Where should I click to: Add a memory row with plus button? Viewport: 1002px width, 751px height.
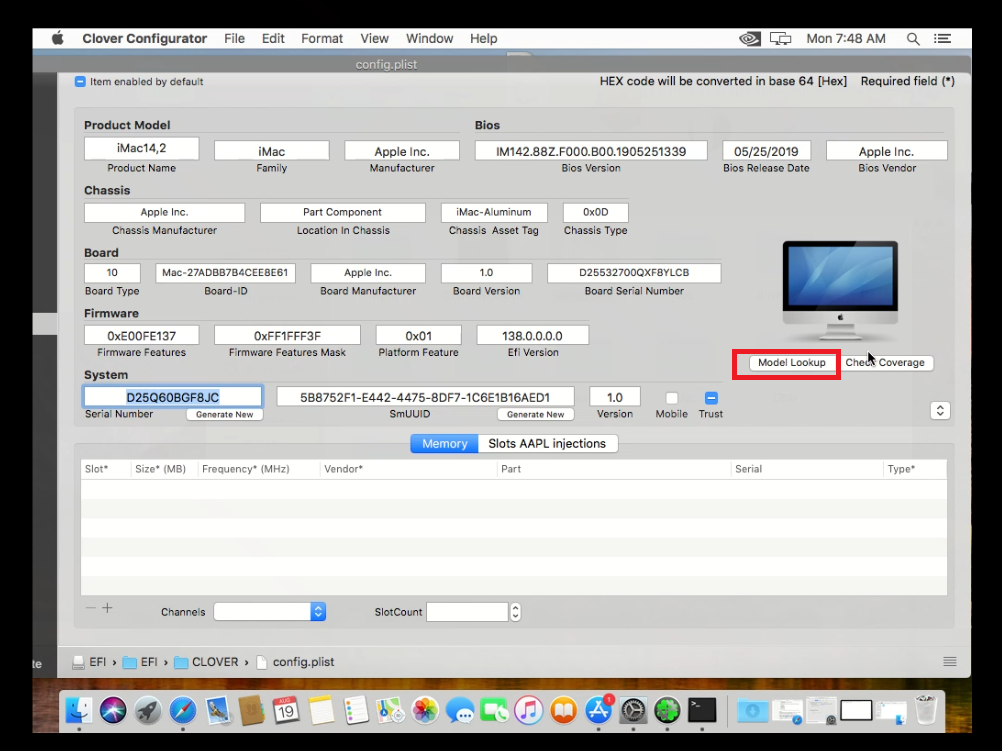point(107,608)
